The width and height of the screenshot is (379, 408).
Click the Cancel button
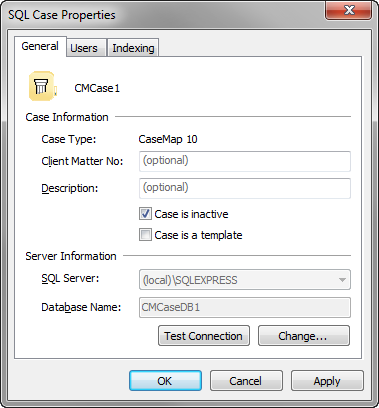pos(246,381)
